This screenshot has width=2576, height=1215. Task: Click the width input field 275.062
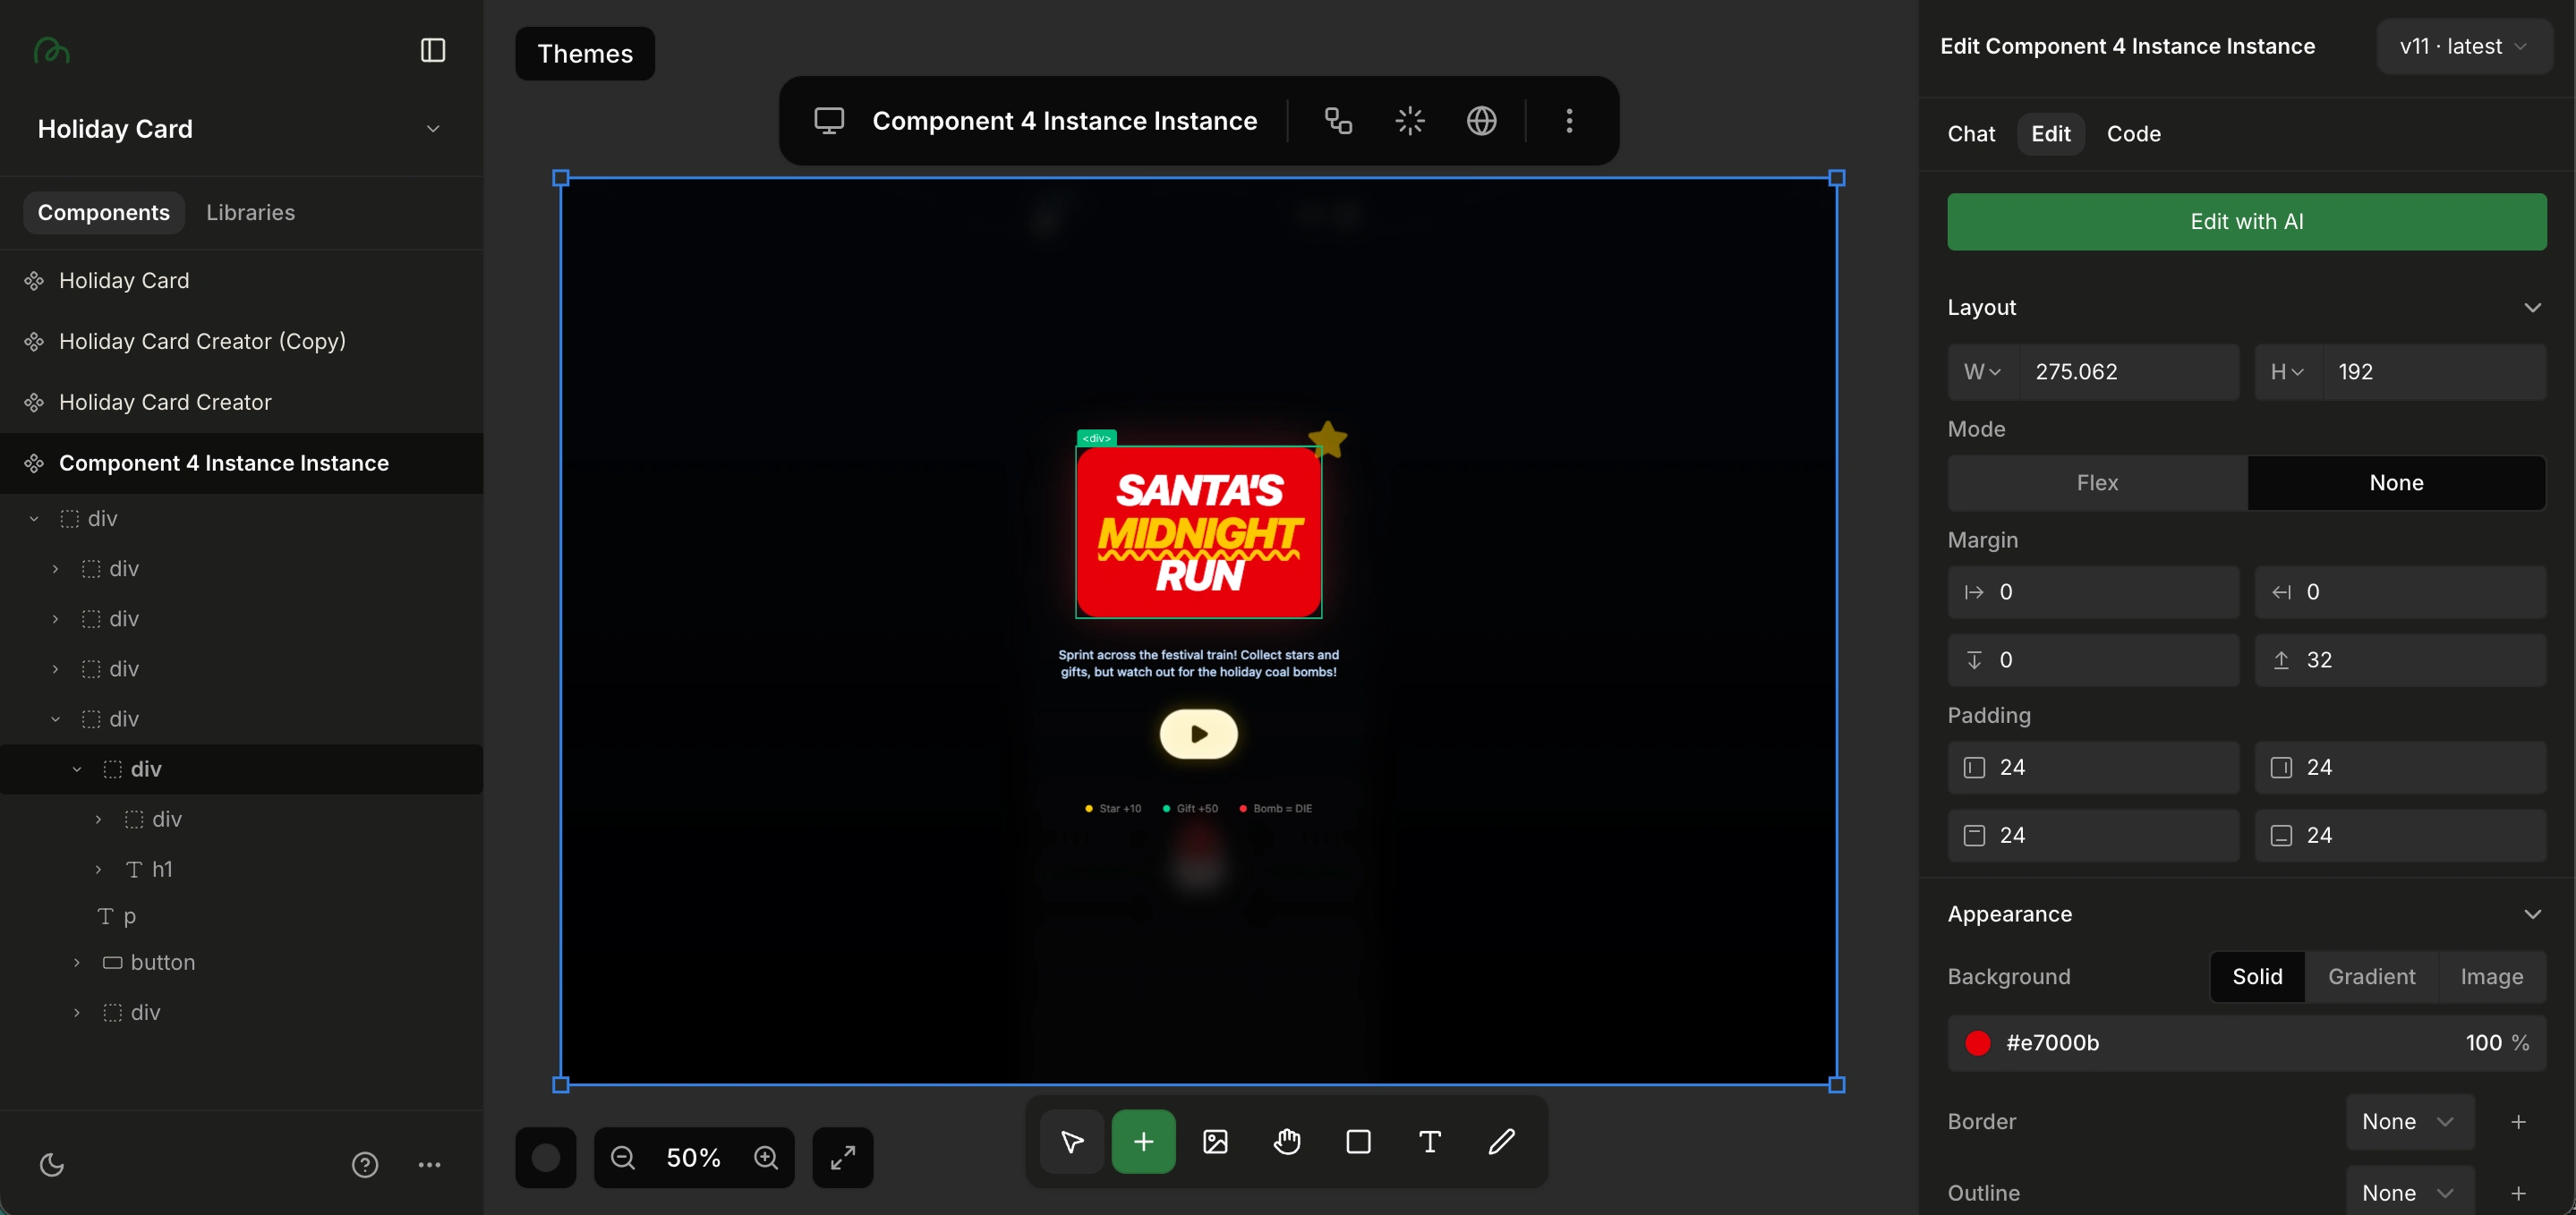click(x=2127, y=372)
